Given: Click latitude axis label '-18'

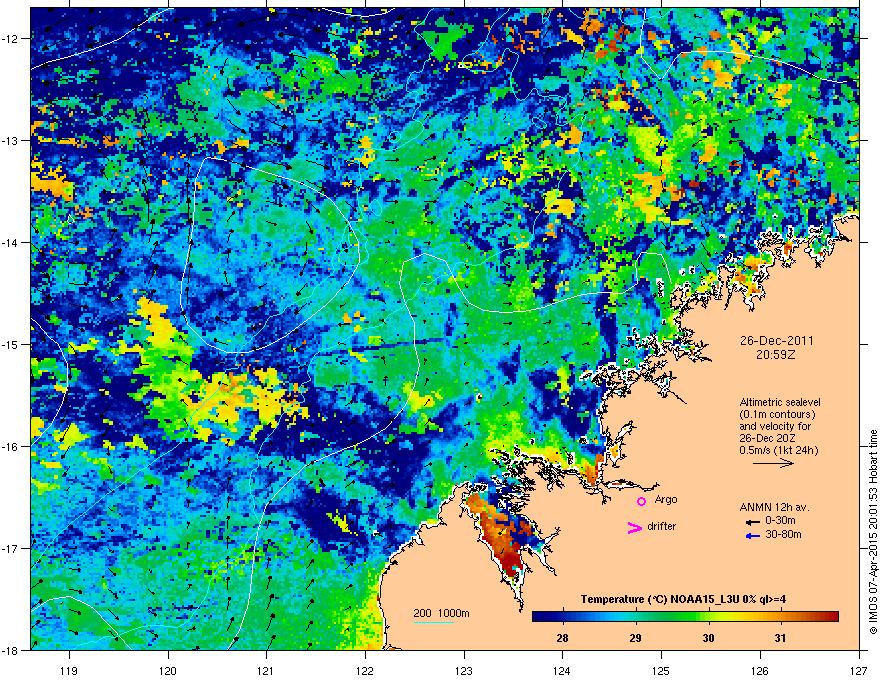Looking at the screenshot, I should 11,650.
